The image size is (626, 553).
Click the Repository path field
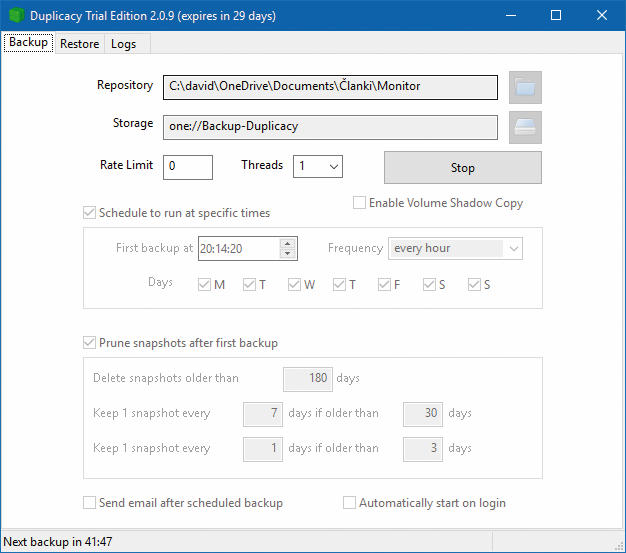tap(330, 87)
